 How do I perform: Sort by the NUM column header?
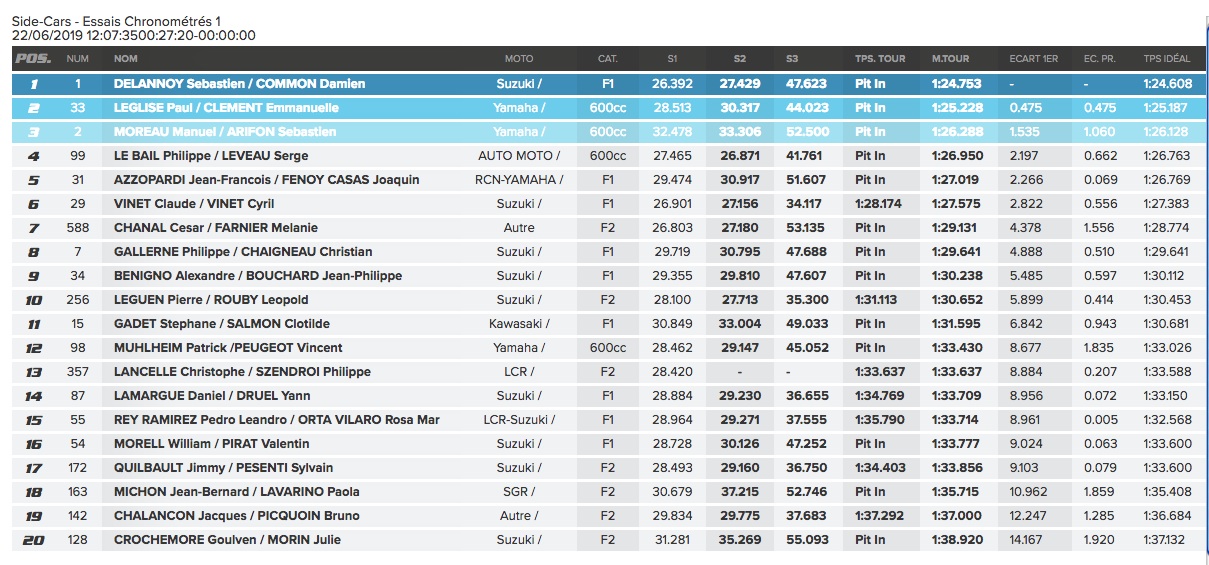78,59
